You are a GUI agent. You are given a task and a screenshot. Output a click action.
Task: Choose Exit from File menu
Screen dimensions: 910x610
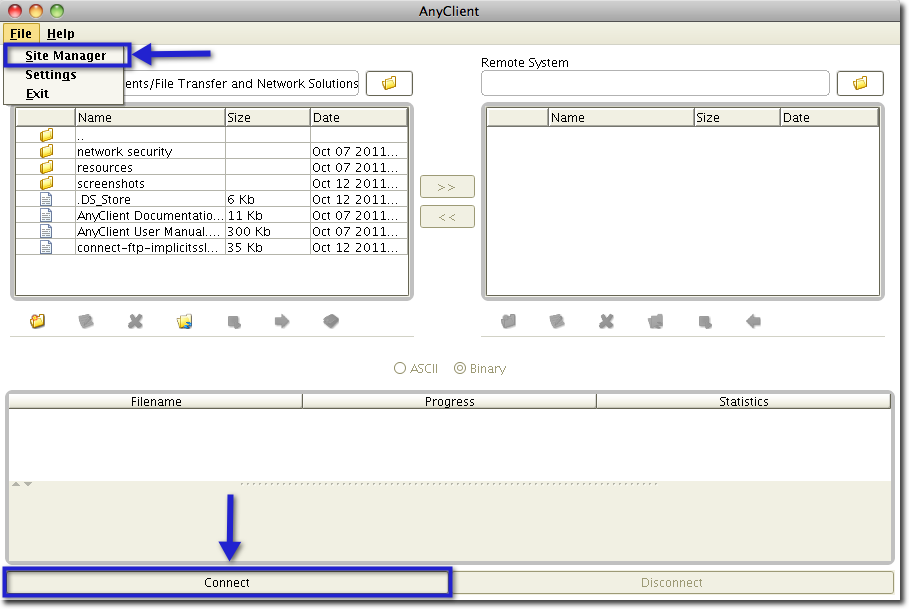point(37,94)
